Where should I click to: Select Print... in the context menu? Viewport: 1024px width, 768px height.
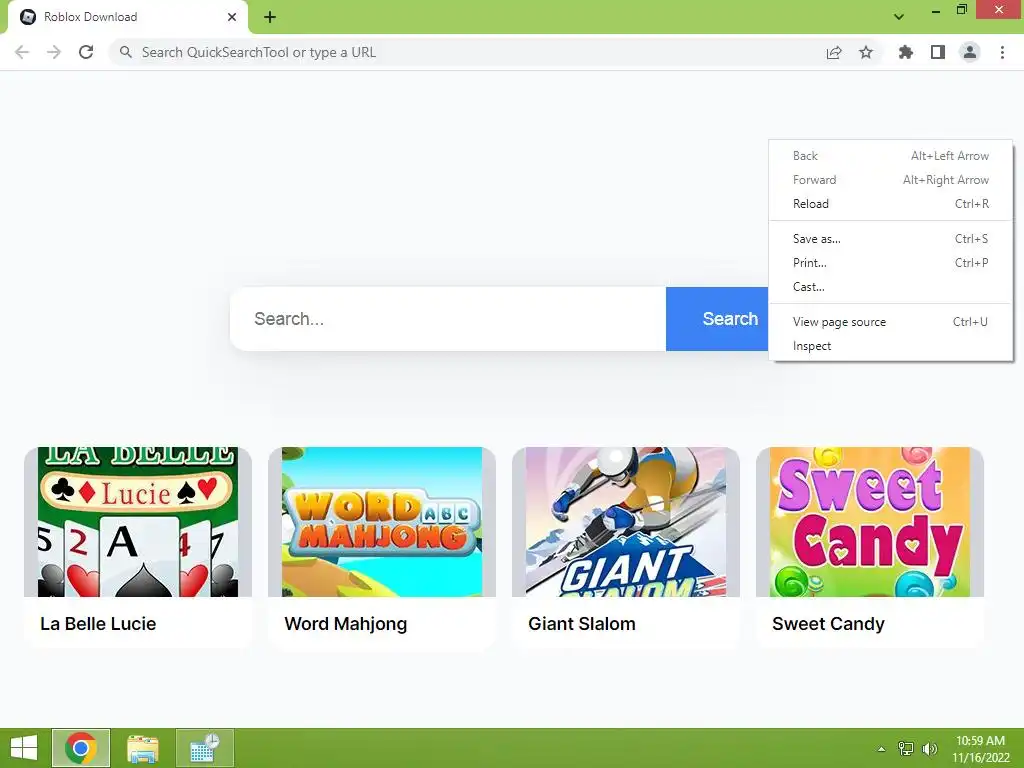(891, 263)
